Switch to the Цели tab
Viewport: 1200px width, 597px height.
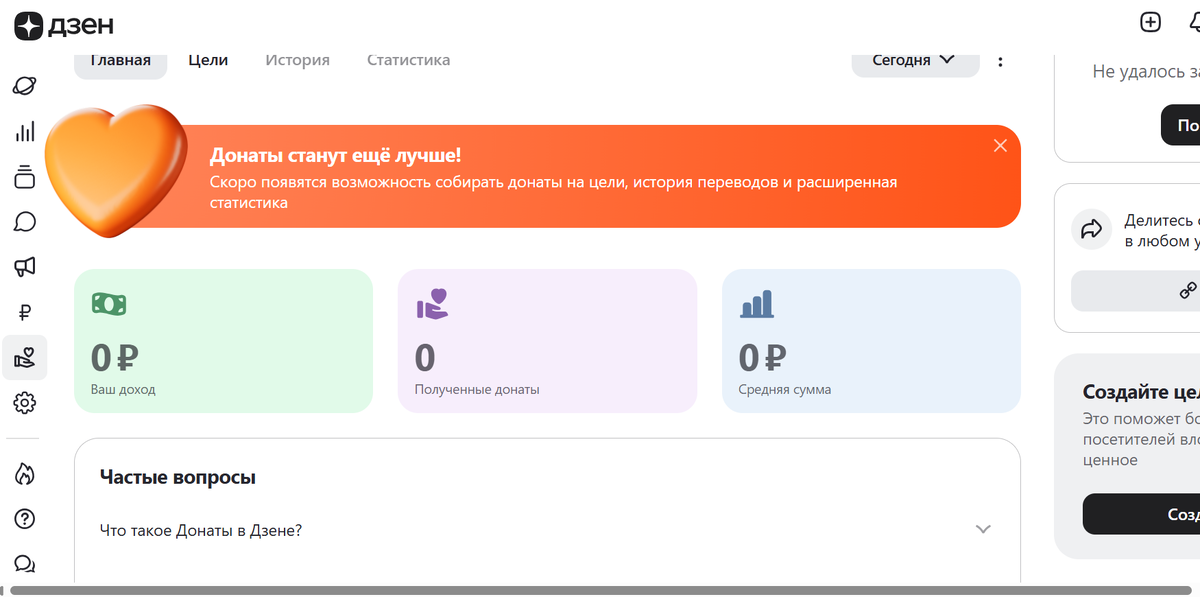coord(207,60)
